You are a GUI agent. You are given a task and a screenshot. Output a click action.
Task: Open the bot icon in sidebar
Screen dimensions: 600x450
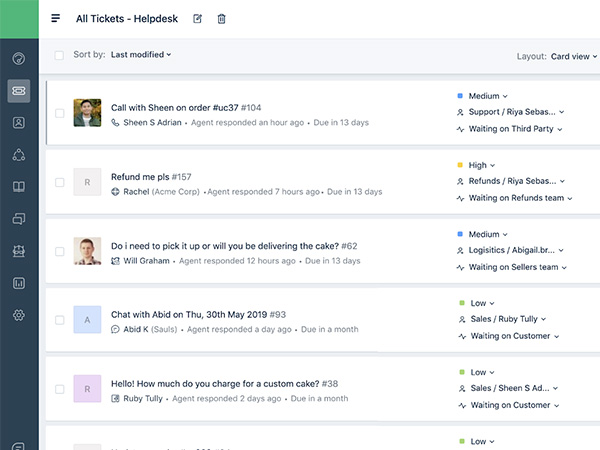point(19,251)
